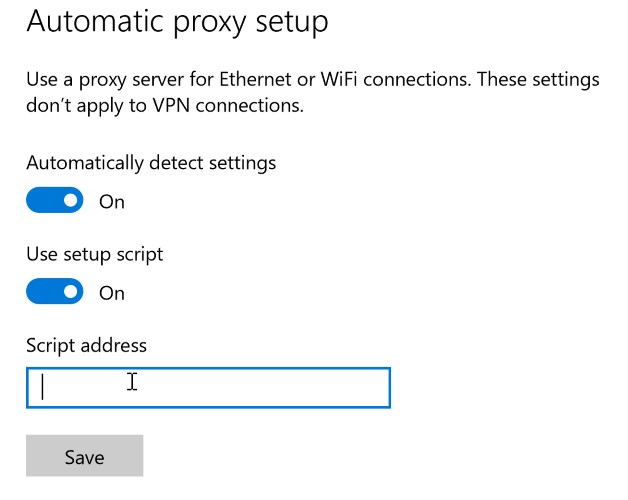Click the blinking text caret in the address box

pyautogui.click(x=42, y=386)
